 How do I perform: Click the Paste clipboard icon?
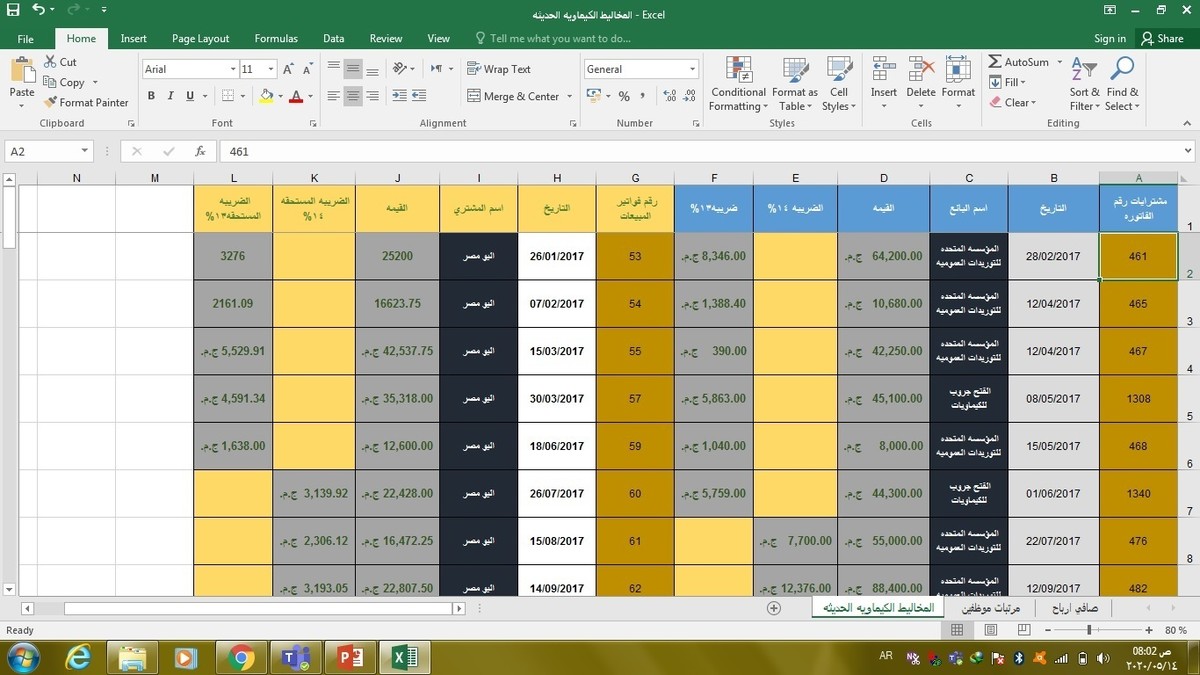point(22,70)
